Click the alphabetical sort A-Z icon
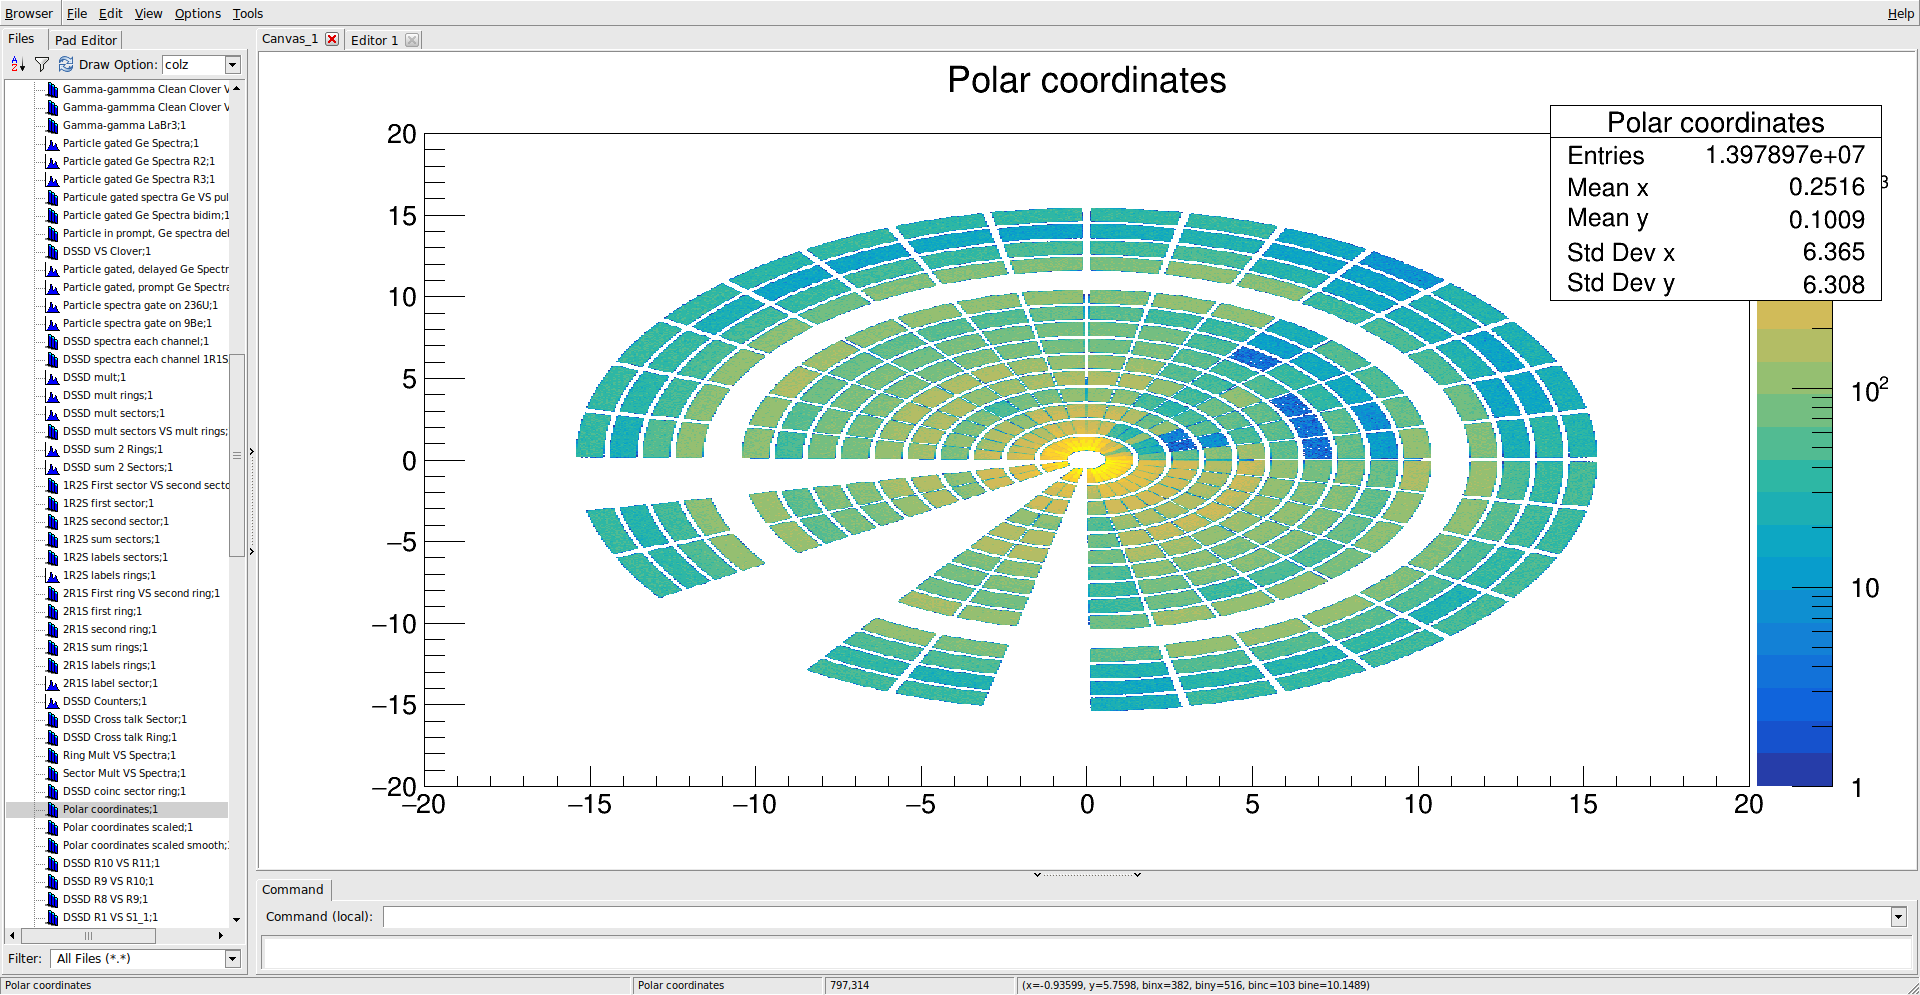The width and height of the screenshot is (1920, 995). (17, 65)
